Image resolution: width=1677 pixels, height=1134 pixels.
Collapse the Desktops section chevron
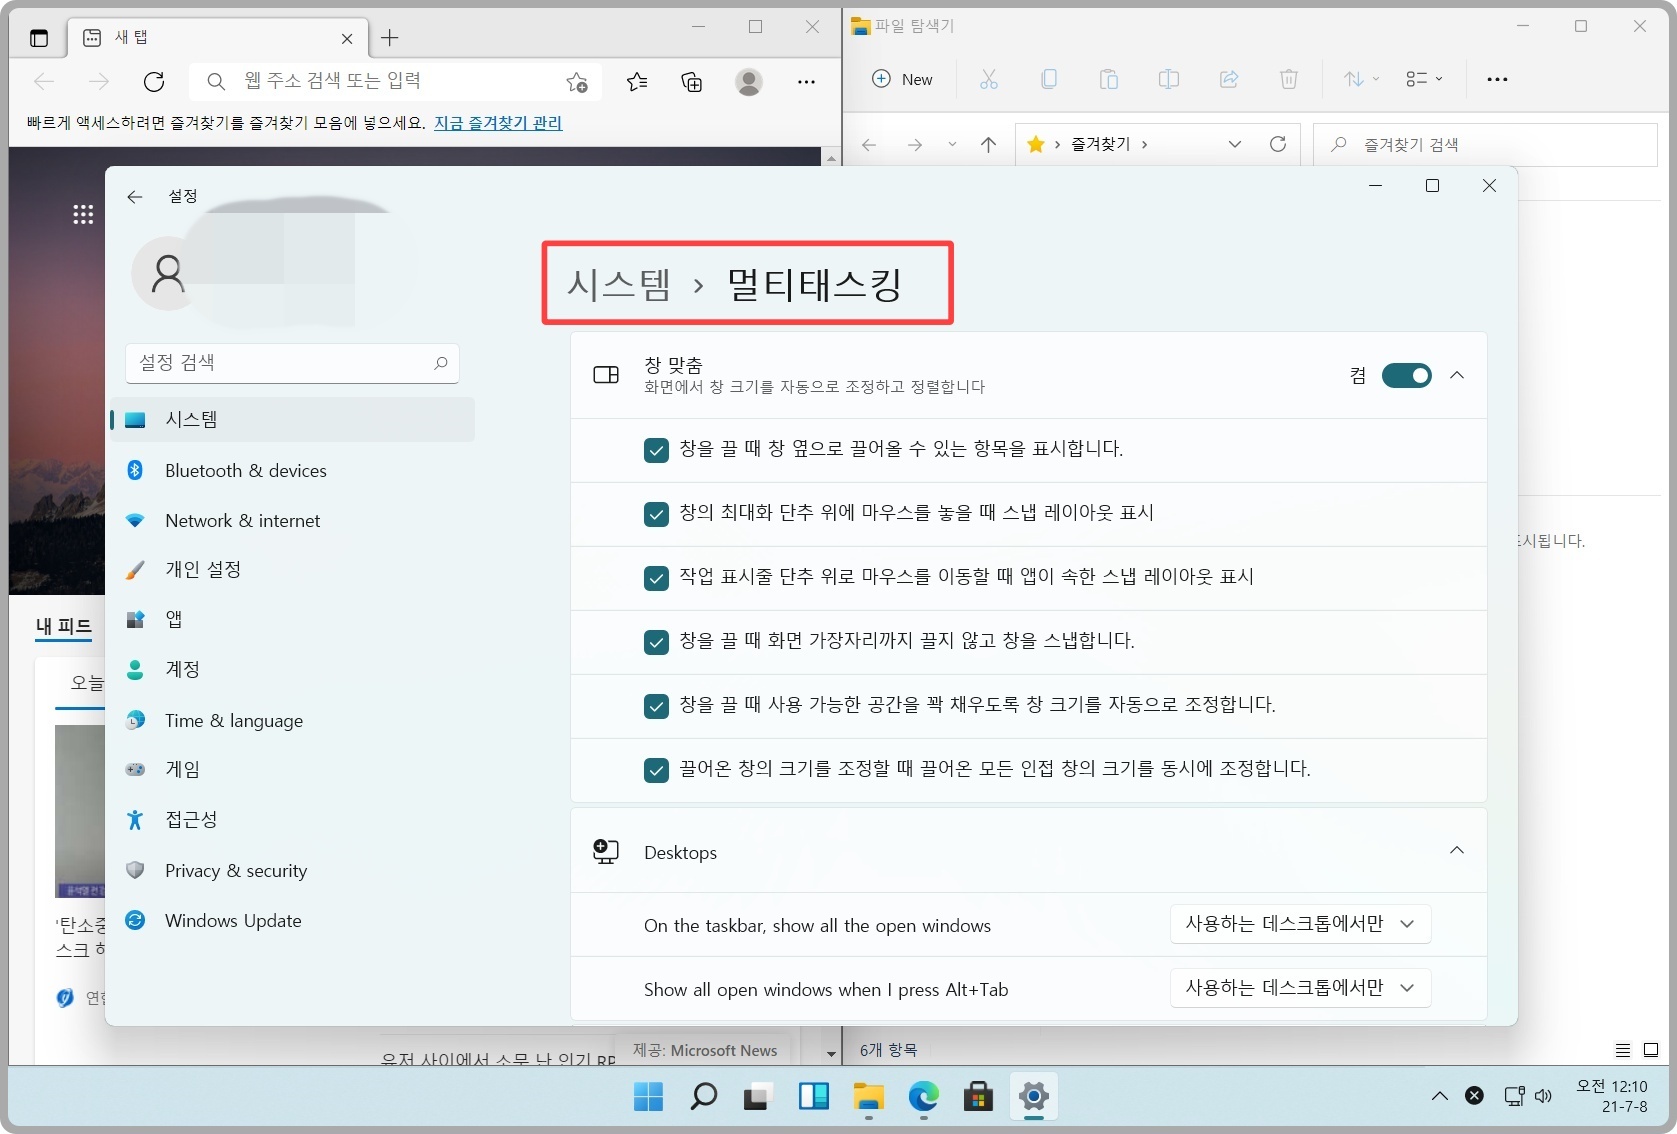[x=1457, y=850]
